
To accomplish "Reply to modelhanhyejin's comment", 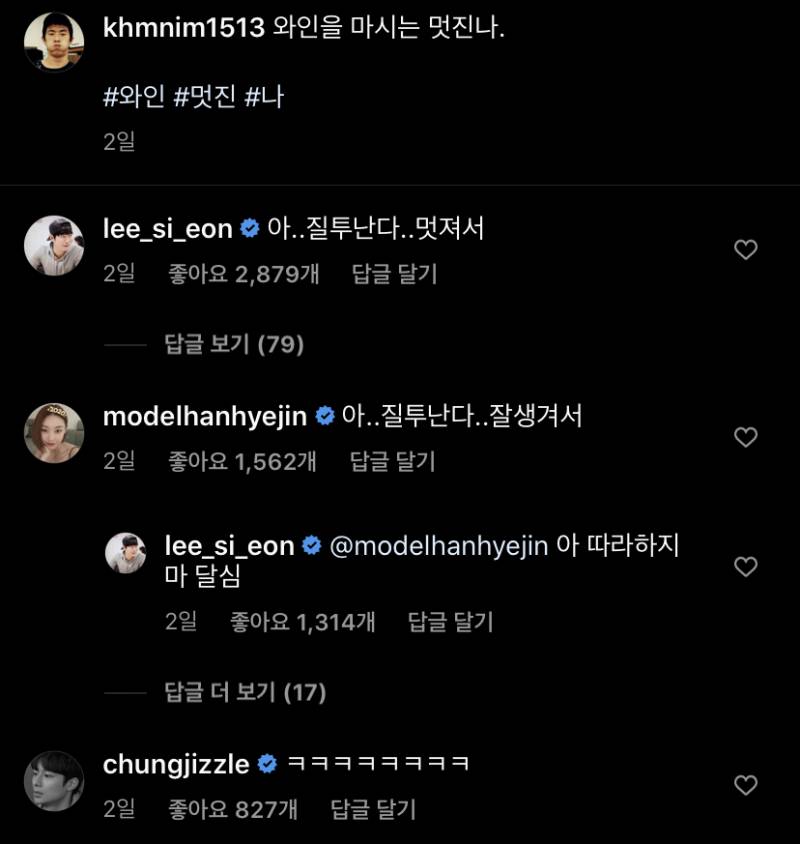I will pyautogui.click(x=392, y=461).
